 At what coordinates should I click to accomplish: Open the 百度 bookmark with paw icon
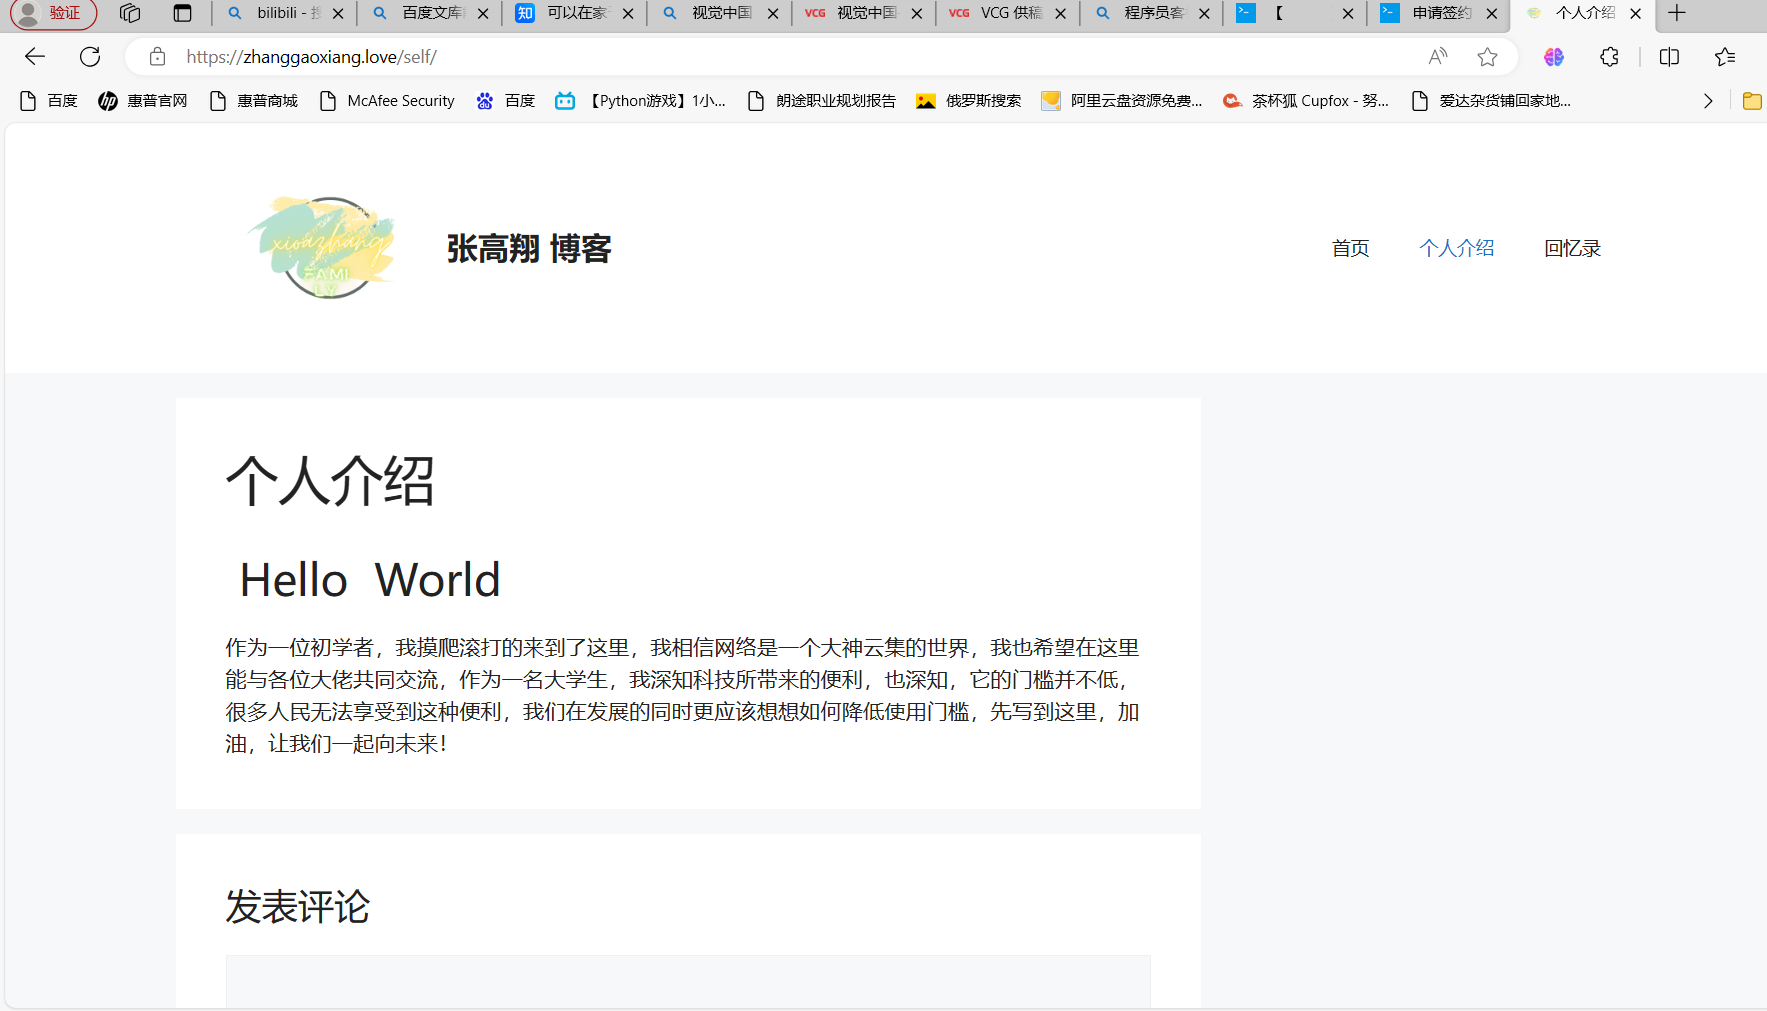click(506, 101)
